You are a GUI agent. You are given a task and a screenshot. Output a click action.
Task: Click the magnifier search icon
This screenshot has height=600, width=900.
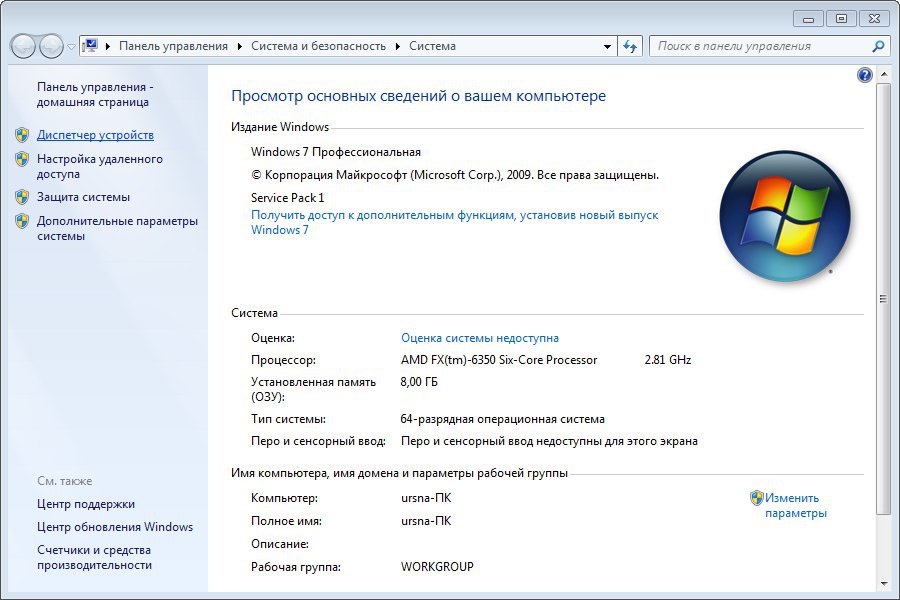point(878,46)
